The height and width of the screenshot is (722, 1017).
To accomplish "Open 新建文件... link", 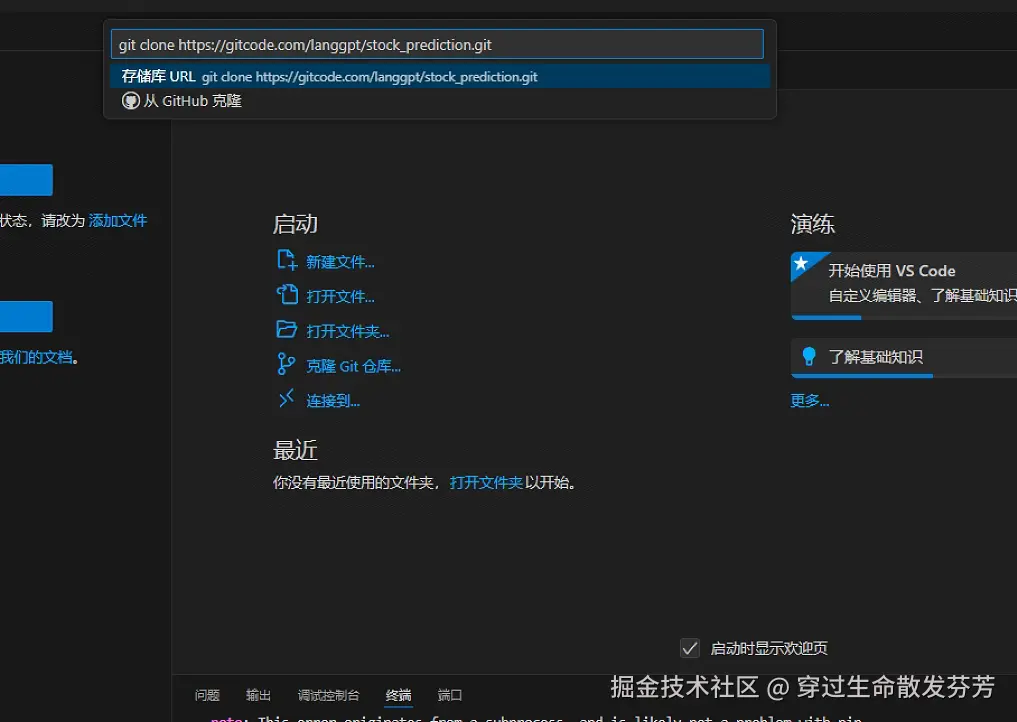I will [340, 262].
